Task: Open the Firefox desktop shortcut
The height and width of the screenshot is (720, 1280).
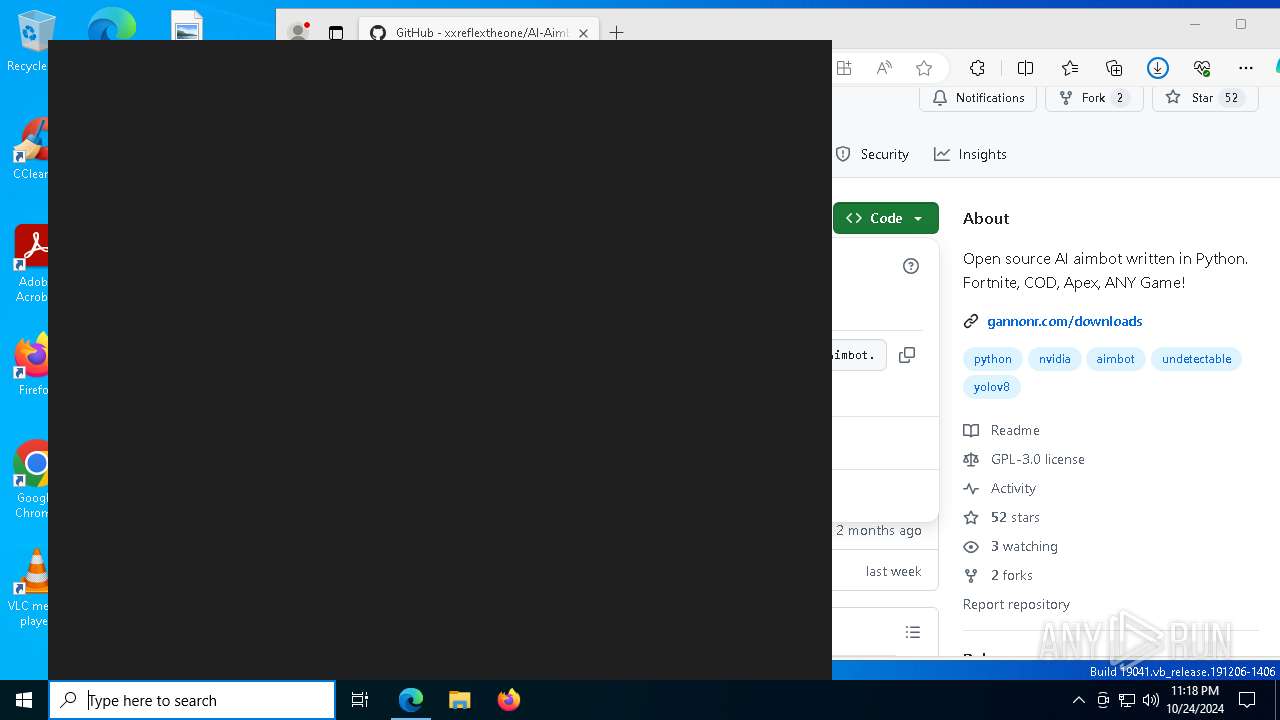Action: (30, 364)
